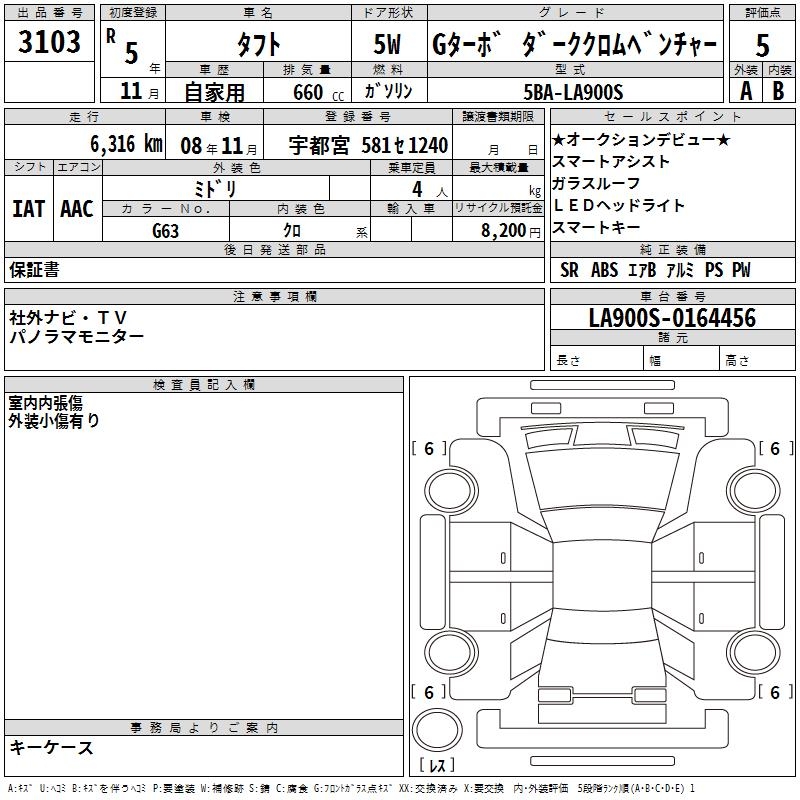Select SR in genuine equipment row

pyautogui.click(x=569, y=270)
